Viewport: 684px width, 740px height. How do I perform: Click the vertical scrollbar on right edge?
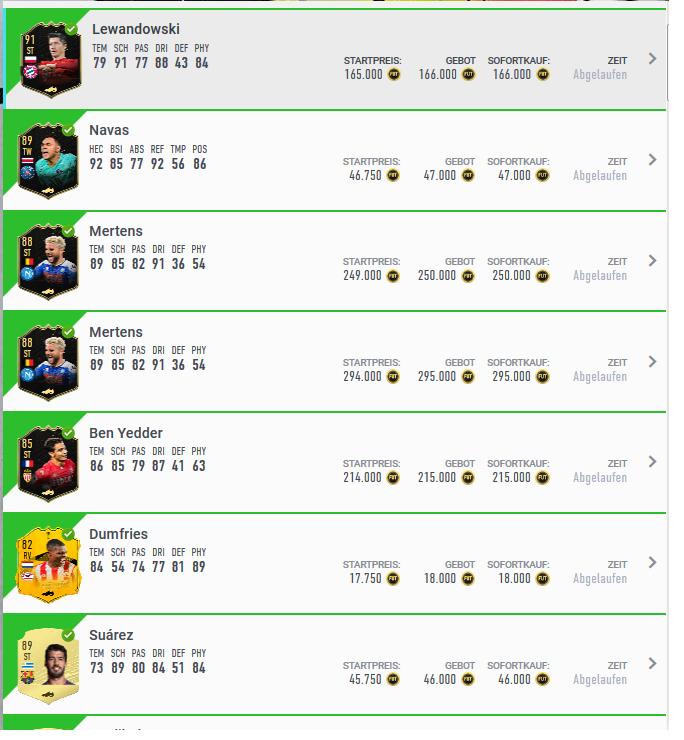pyautogui.click(x=668, y=61)
